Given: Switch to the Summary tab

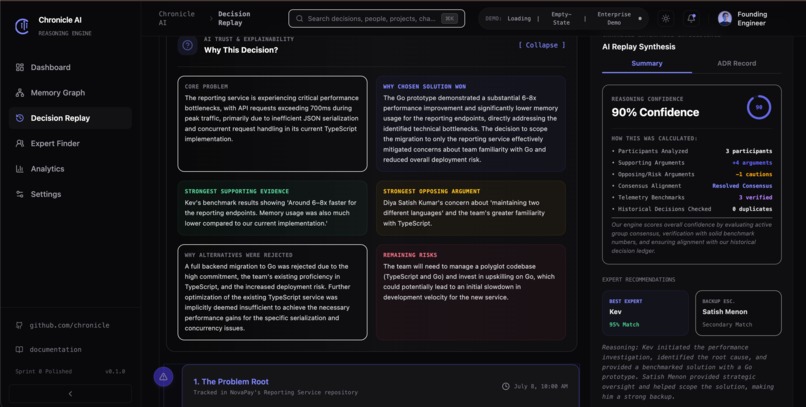Looking at the screenshot, I should (647, 64).
